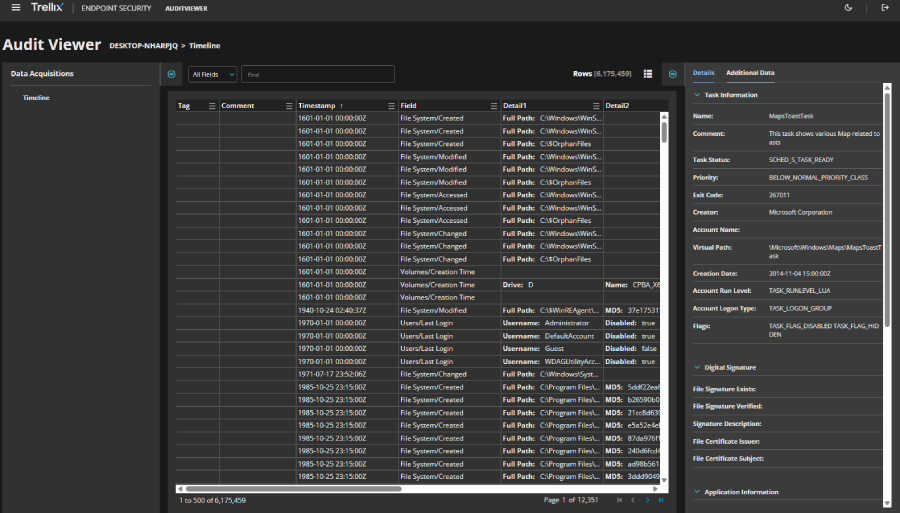Click the MD5: 5ddf22ea cell
The height and width of the screenshot is (513, 900).
tap(632, 387)
